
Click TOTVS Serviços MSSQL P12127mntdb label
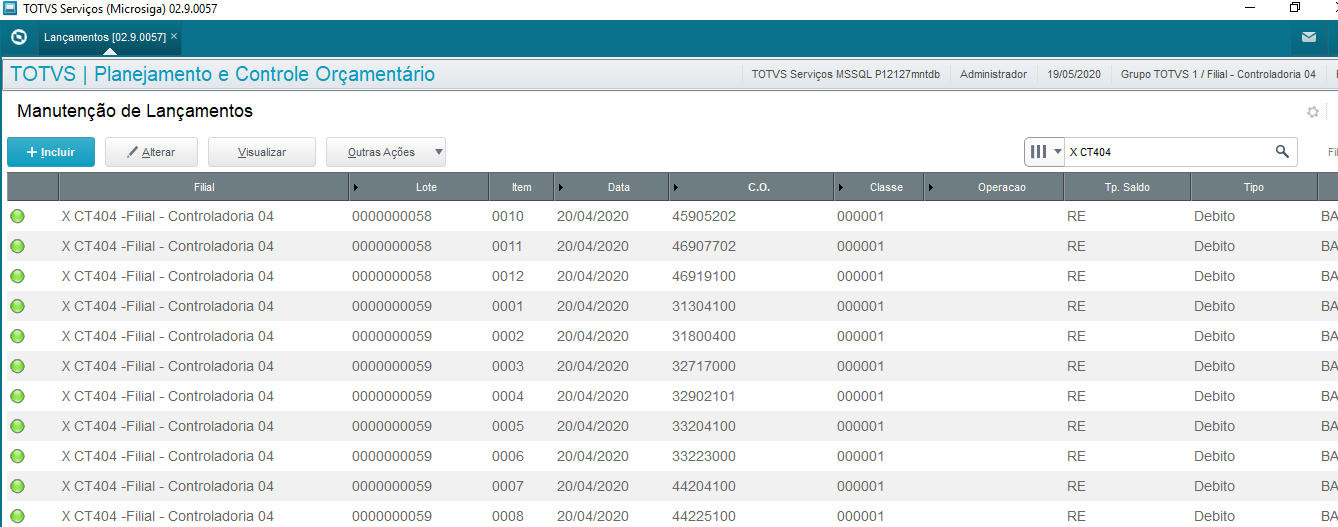[846, 74]
